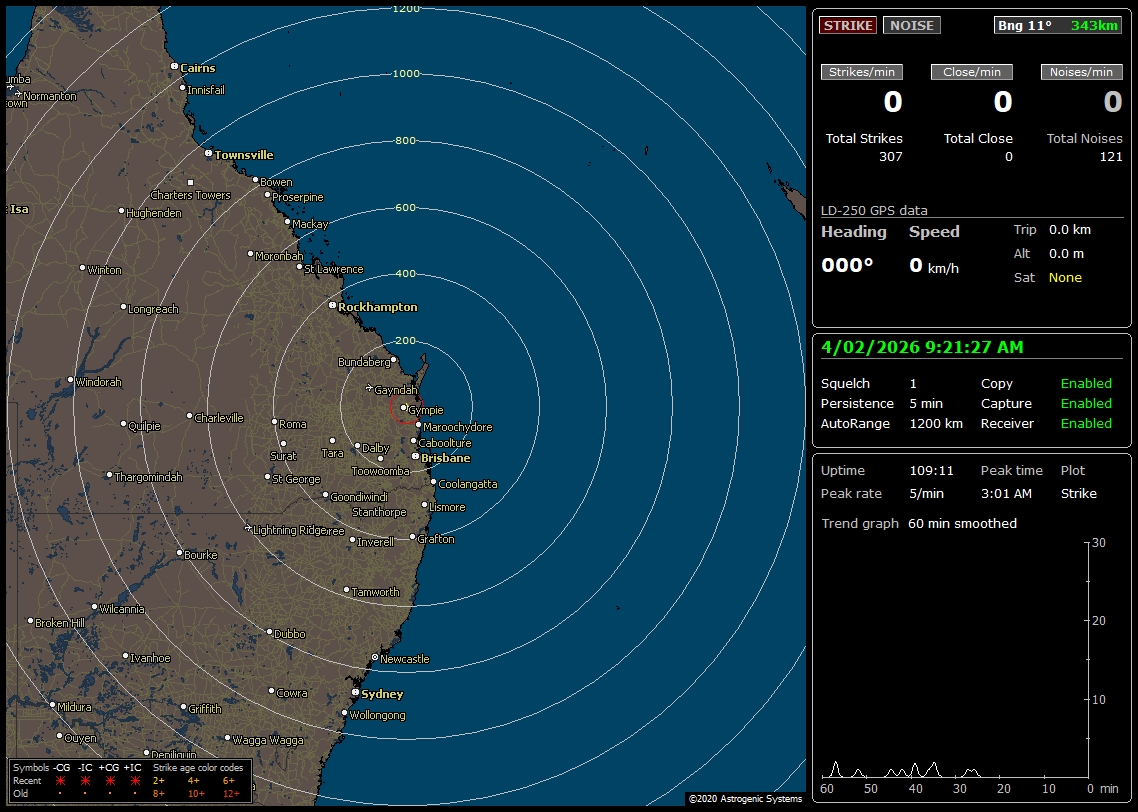Select the +IC recent strike symbol in legend
This screenshot has width=1138, height=812.
135,781
